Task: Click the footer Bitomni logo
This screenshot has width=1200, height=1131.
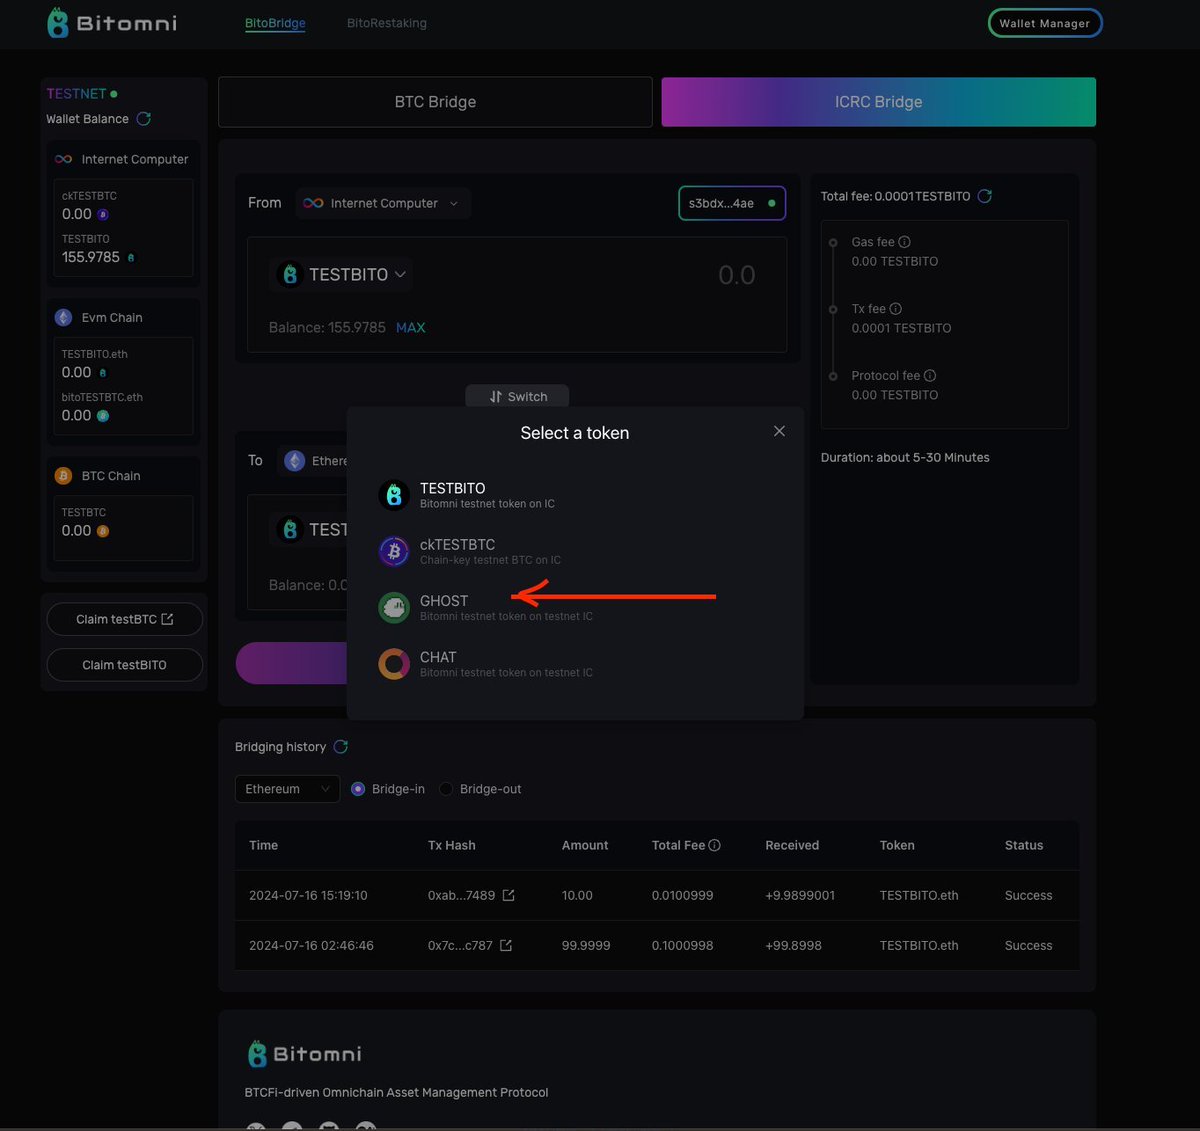Action: point(304,1054)
